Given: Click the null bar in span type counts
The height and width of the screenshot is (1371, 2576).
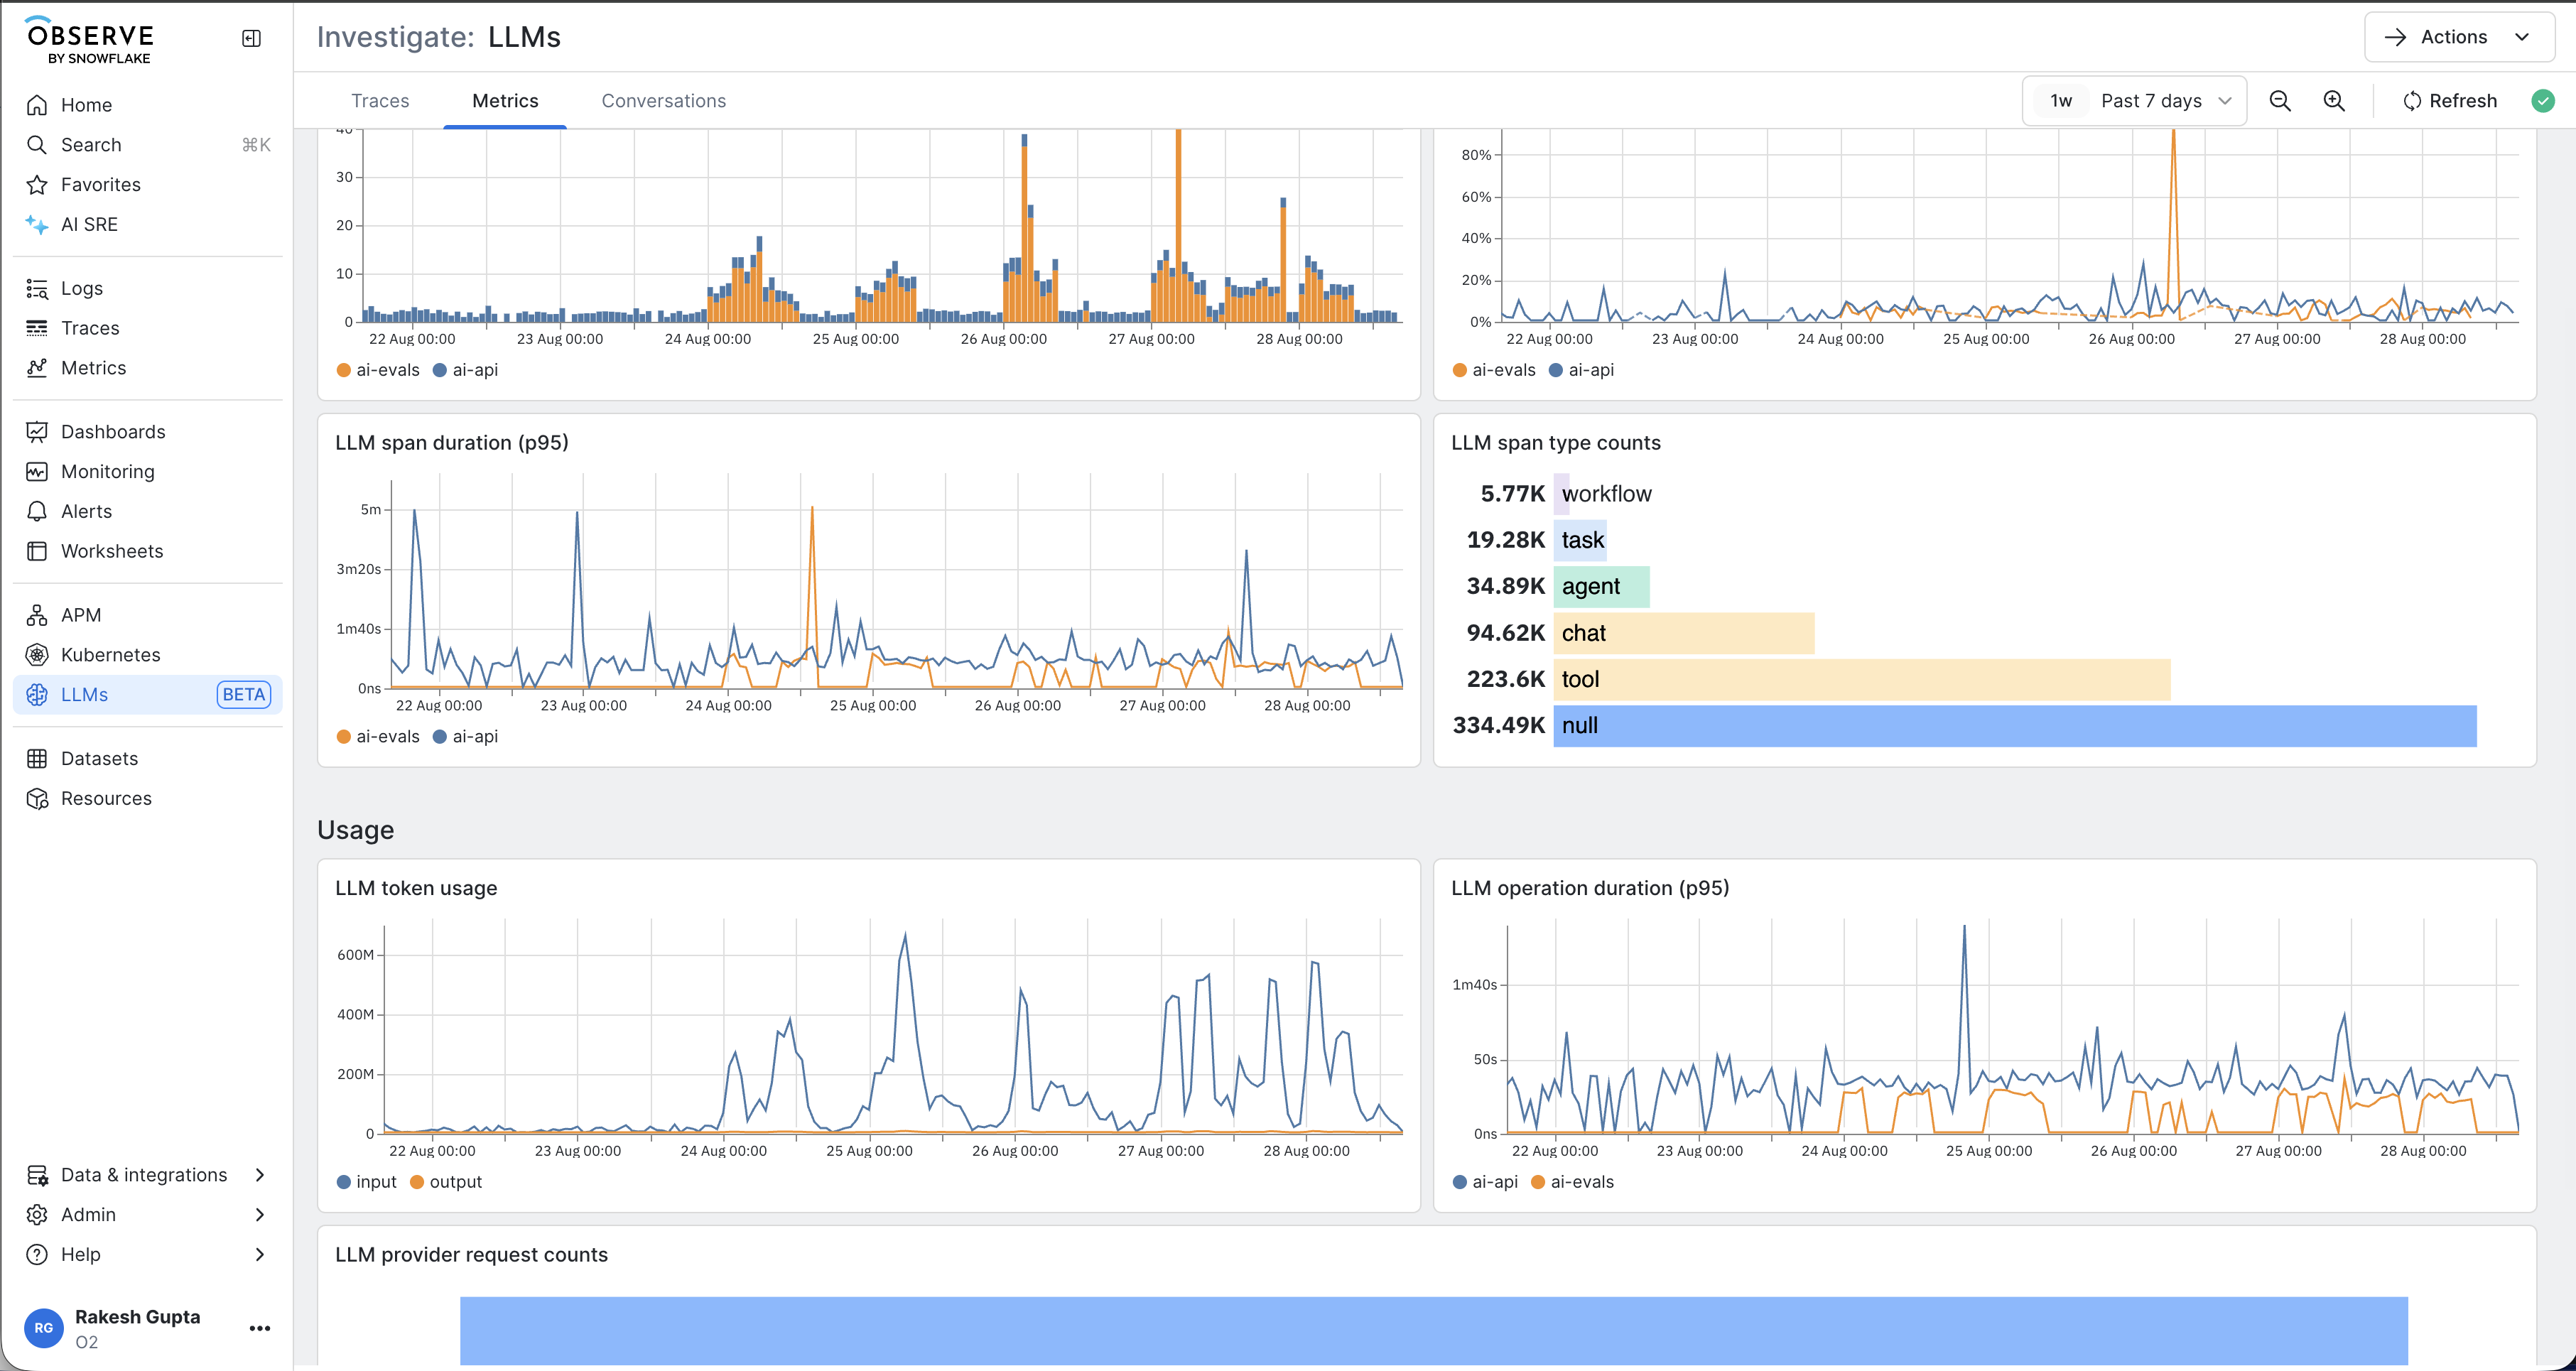Looking at the screenshot, I should (2015, 726).
